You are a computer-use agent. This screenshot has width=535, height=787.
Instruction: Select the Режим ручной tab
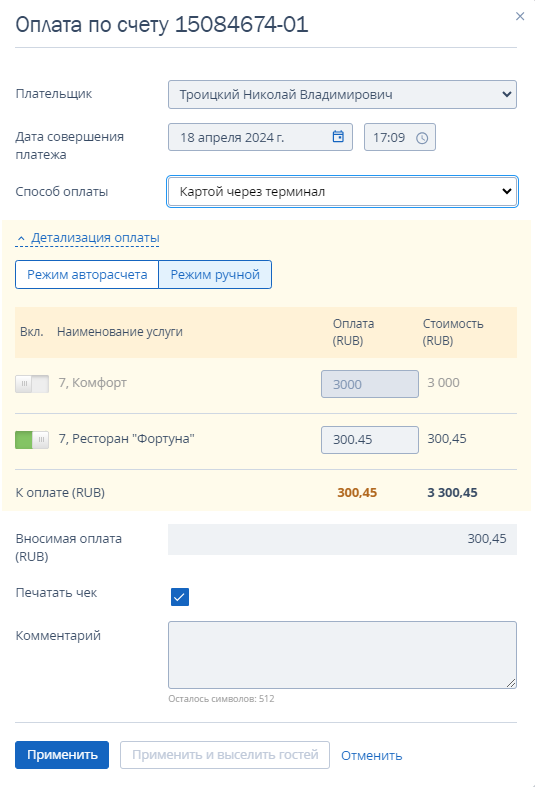pyautogui.click(x=215, y=275)
